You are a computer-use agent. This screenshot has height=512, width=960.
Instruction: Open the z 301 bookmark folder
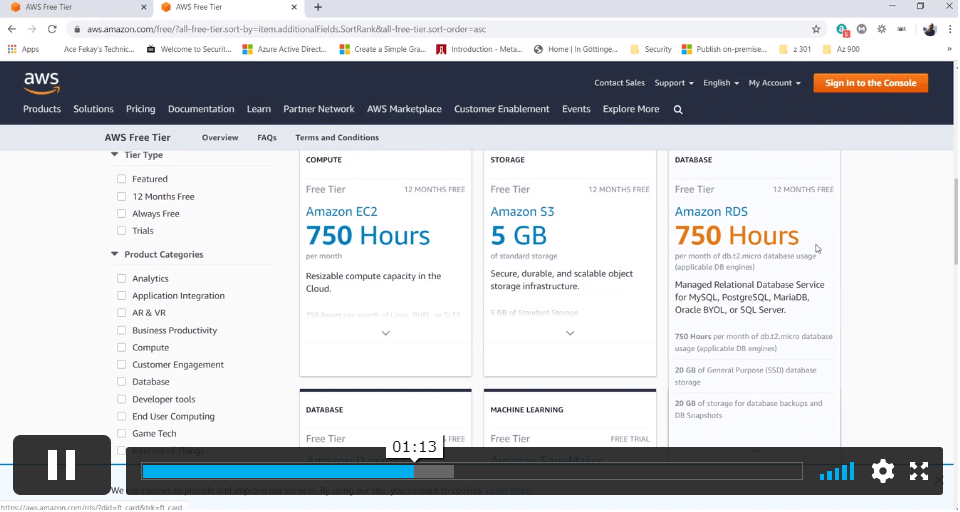(x=795, y=49)
